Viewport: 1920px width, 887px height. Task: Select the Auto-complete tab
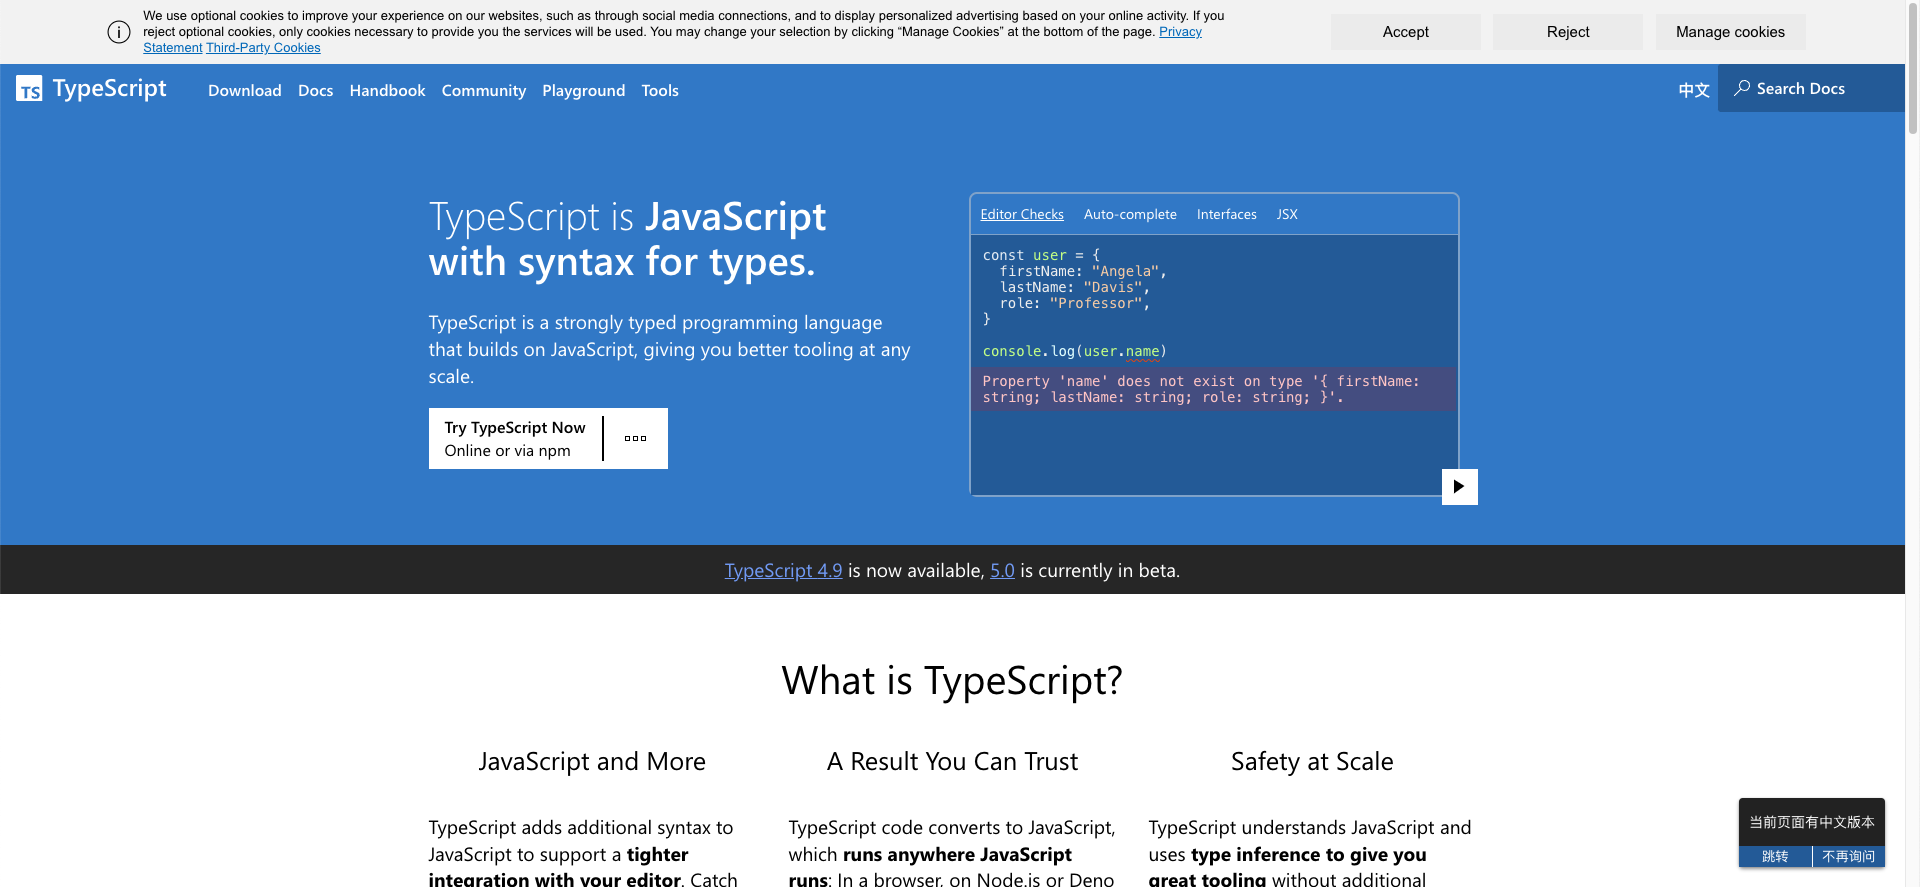coord(1130,214)
